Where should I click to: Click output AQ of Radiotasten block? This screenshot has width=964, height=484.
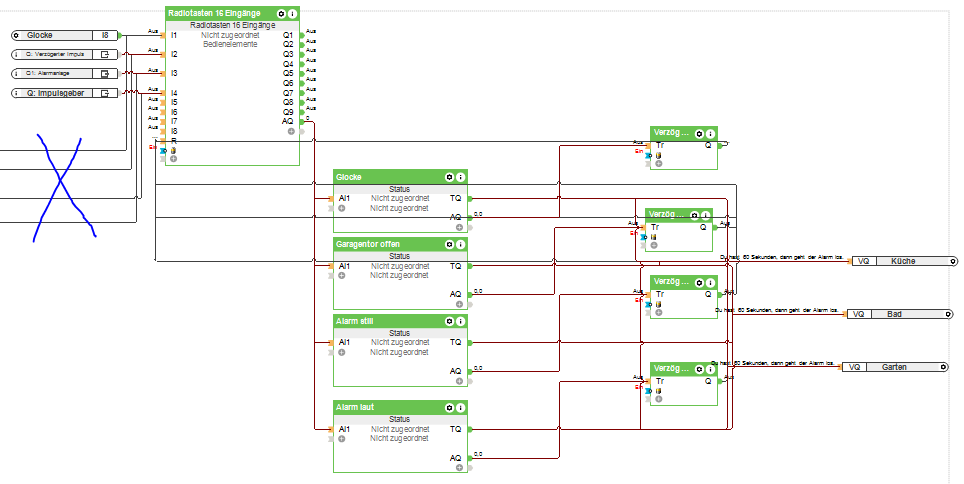click(288, 122)
